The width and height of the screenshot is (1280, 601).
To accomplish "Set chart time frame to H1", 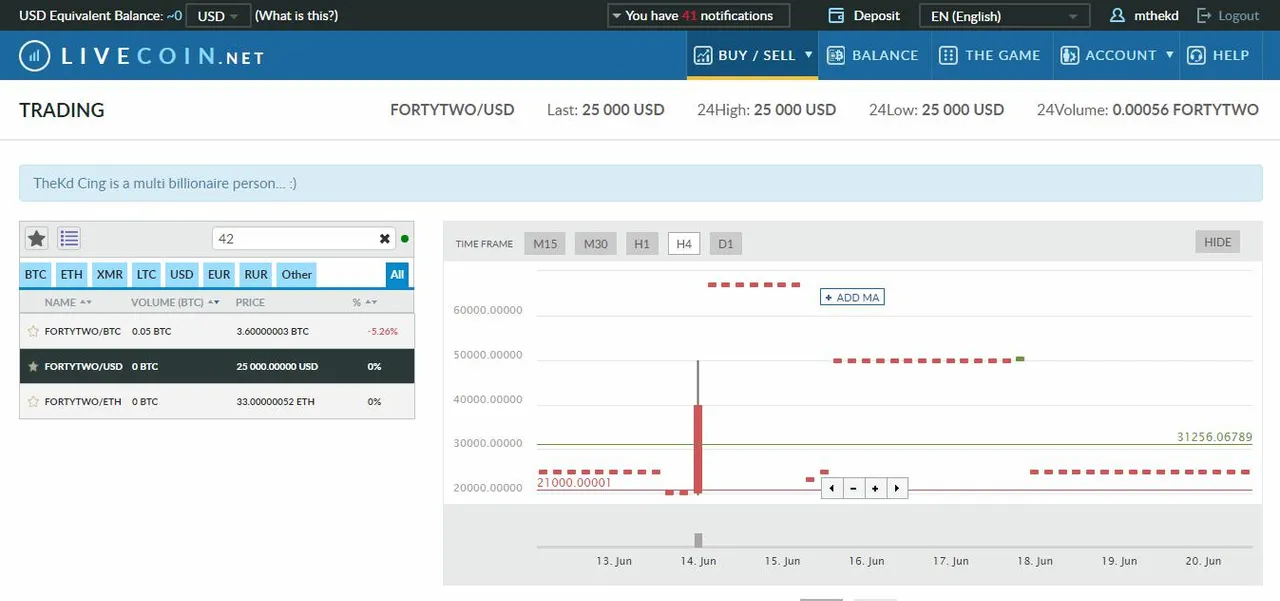I will click(642, 244).
